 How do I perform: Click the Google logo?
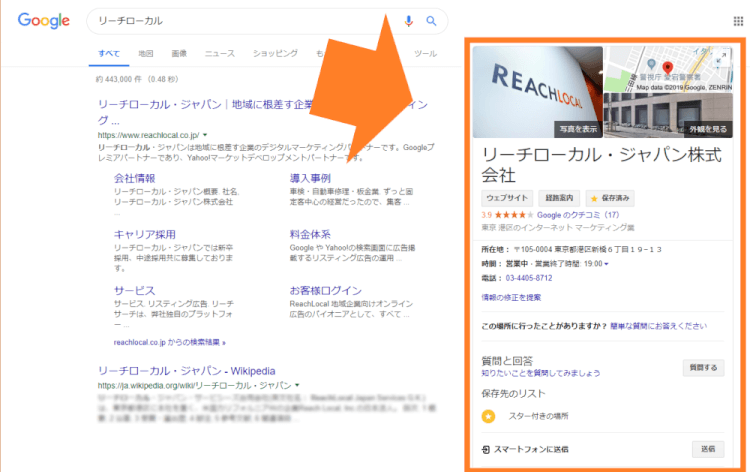(44, 21)
